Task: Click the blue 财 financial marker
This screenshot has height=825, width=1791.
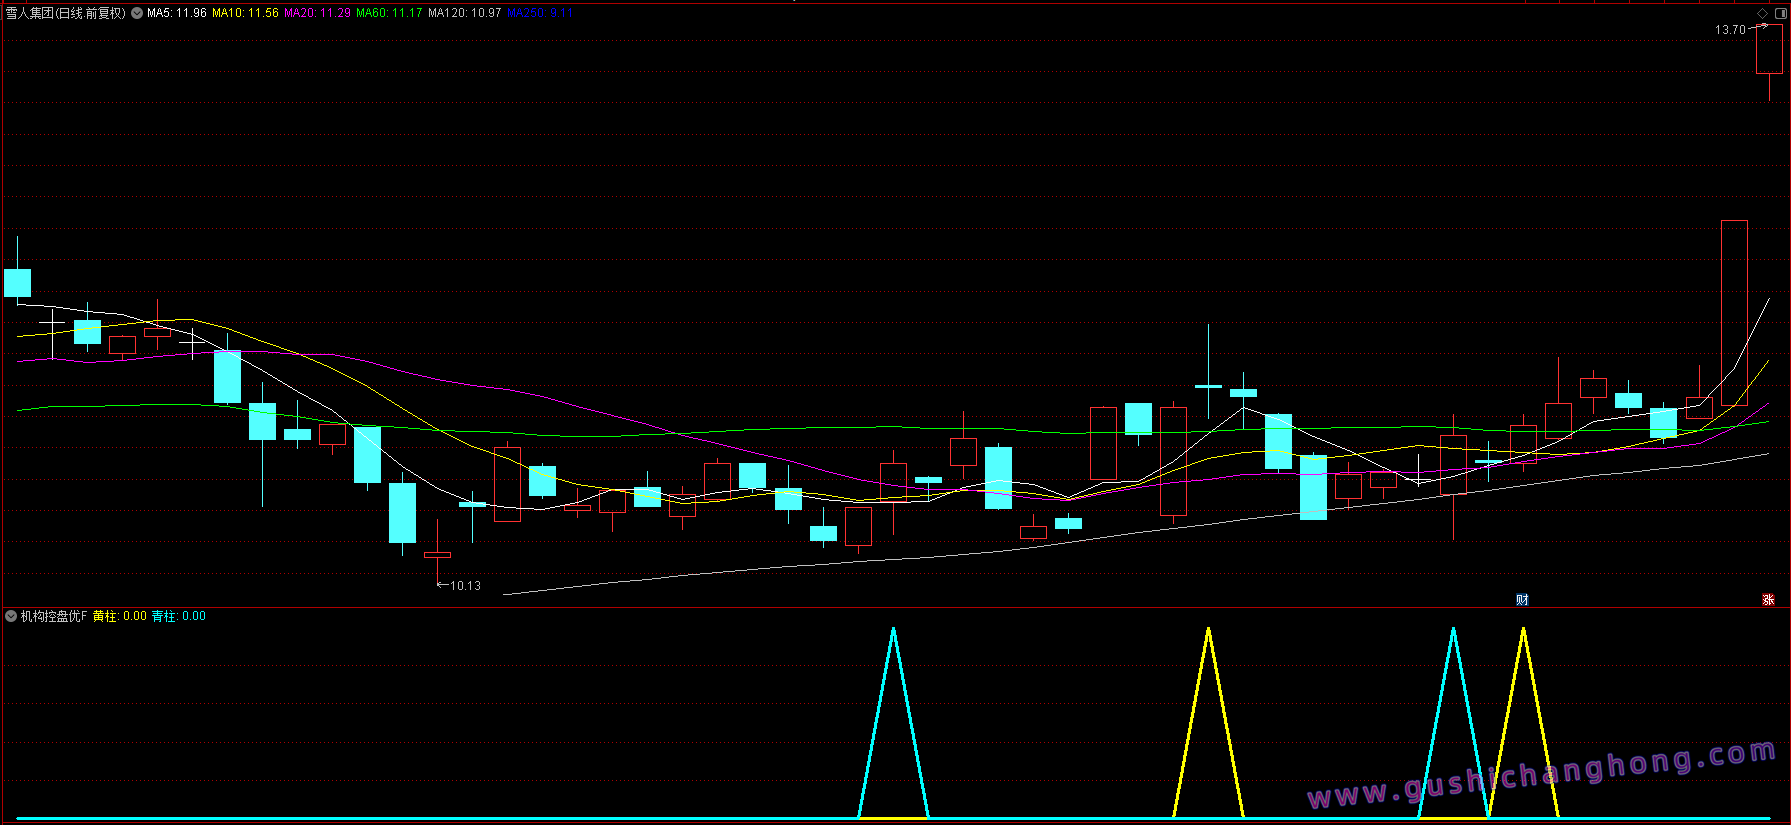Action: (x=1522, y=600)
